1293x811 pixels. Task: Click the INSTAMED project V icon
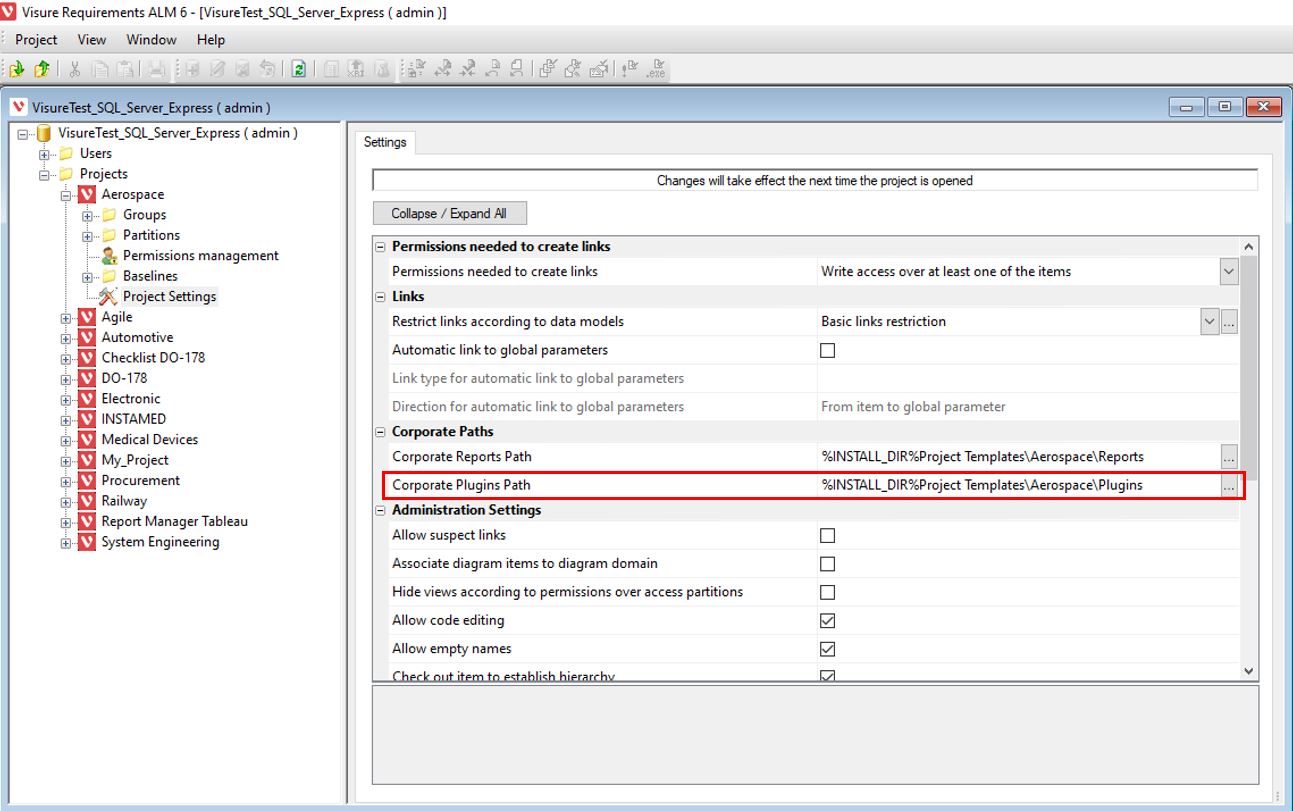click(86, 419)
